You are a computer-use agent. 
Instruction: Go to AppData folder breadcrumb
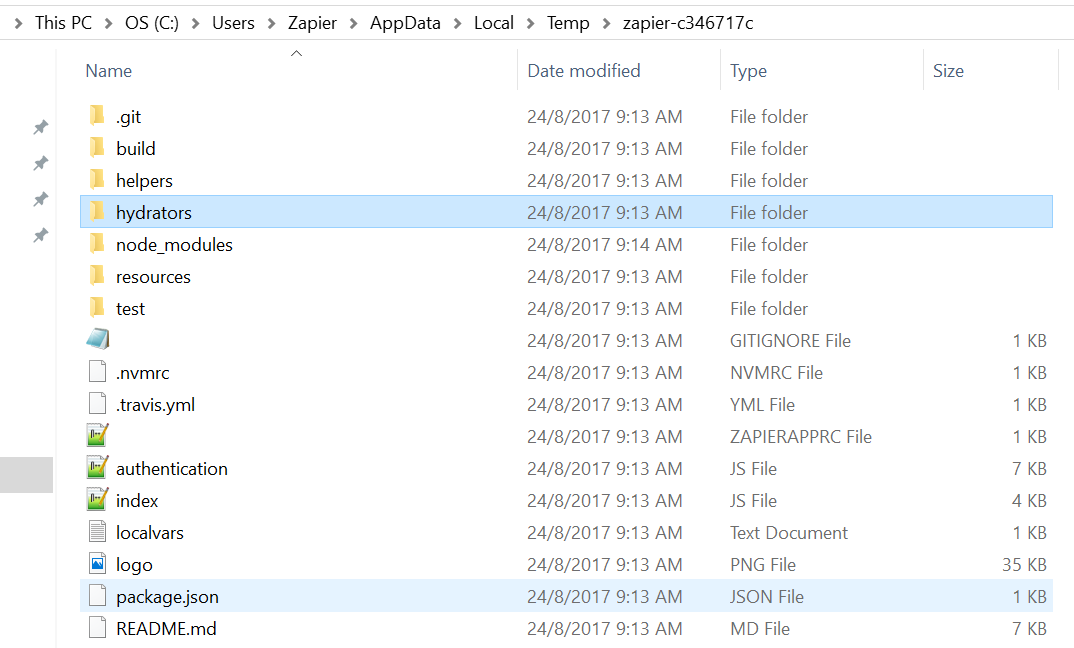point(405,23)
